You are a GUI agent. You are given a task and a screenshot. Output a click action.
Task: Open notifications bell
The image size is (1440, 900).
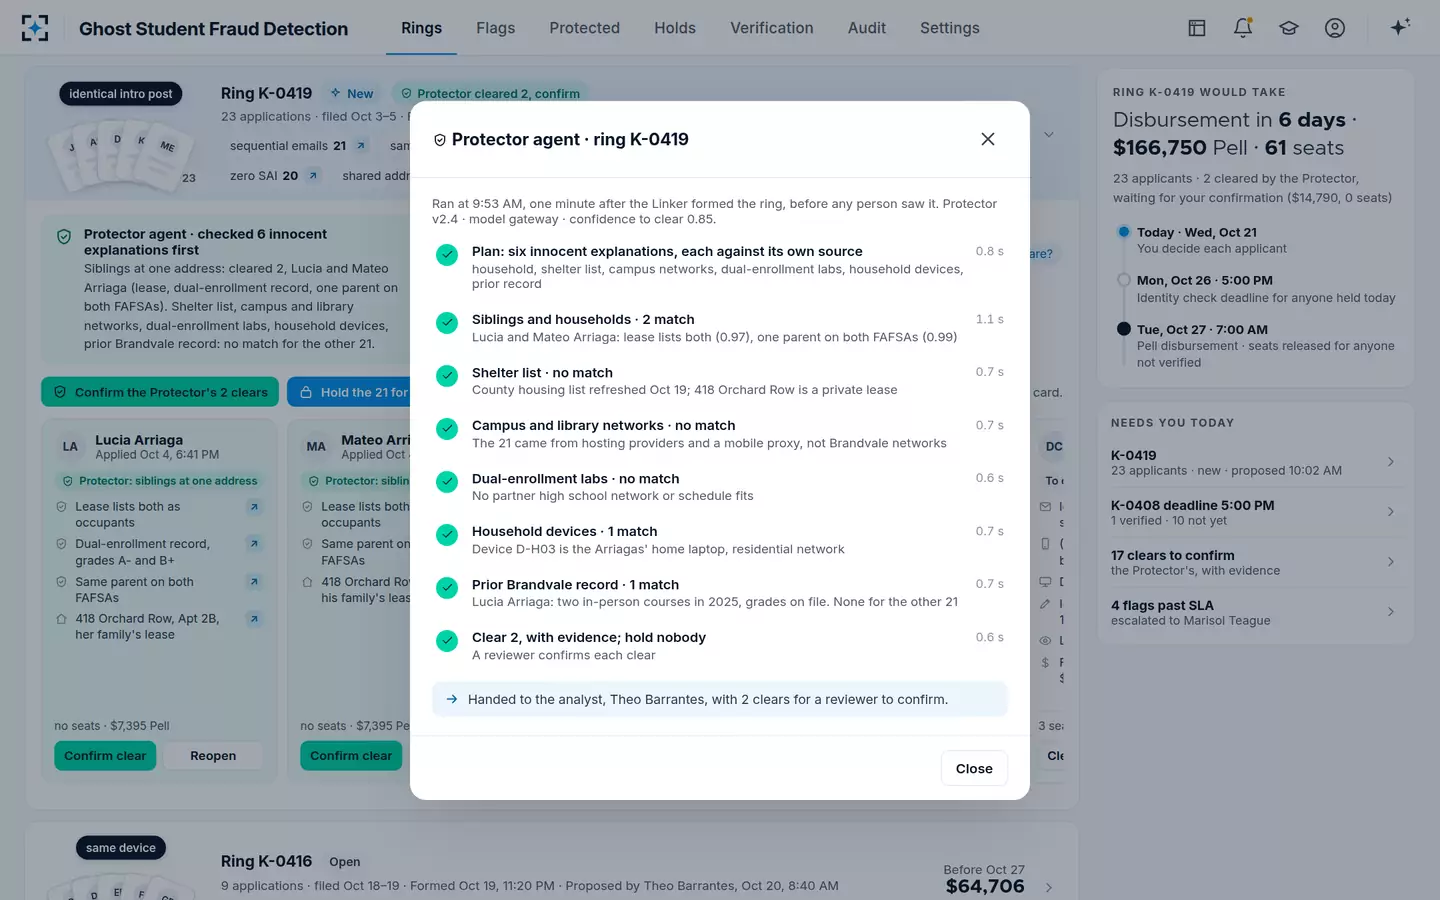tap(1243, 28)
